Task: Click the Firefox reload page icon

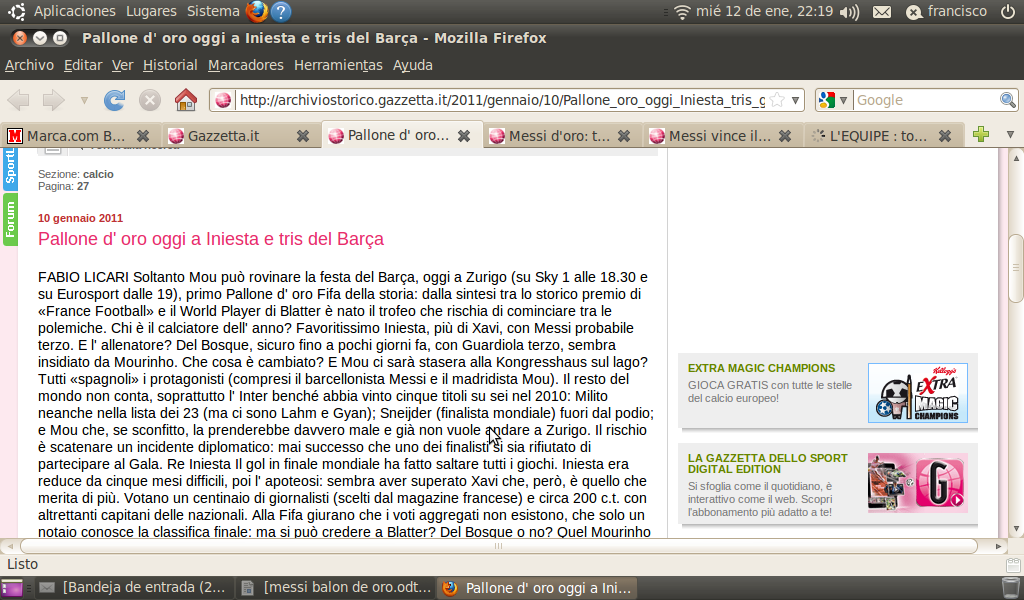Action: tap(115, 100)
